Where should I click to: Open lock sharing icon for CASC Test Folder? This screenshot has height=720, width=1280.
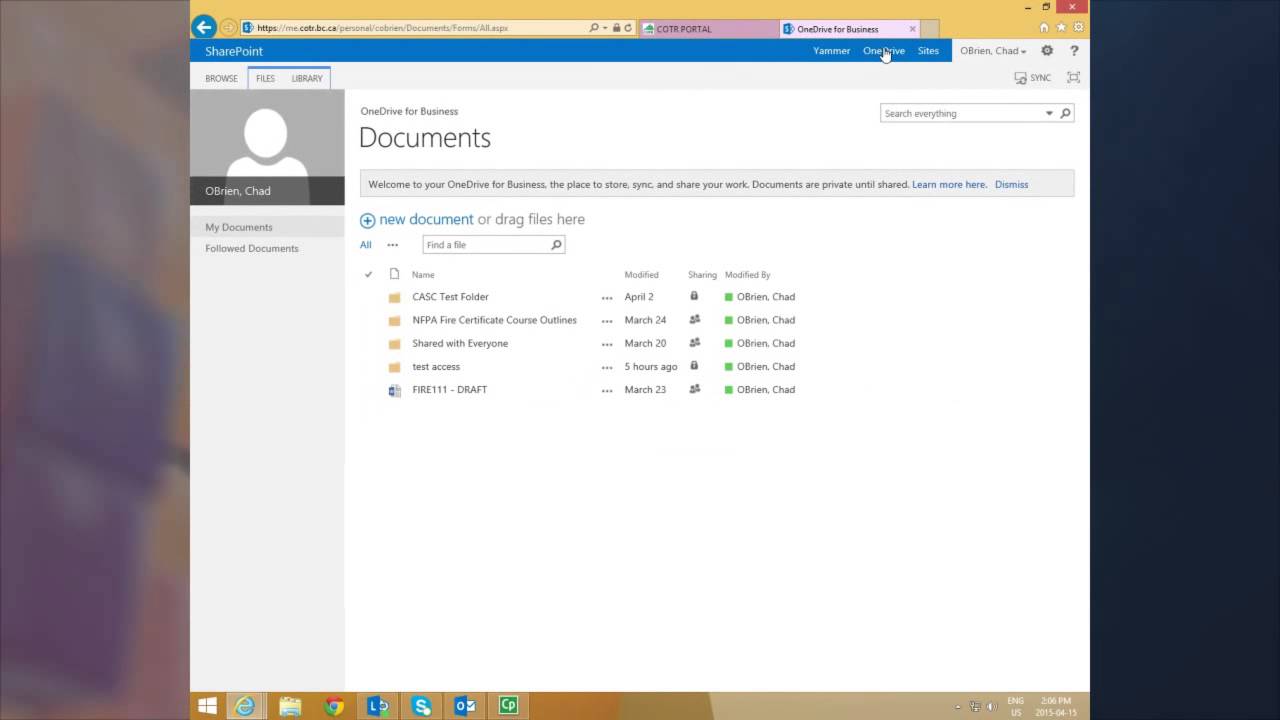[694, 297]
